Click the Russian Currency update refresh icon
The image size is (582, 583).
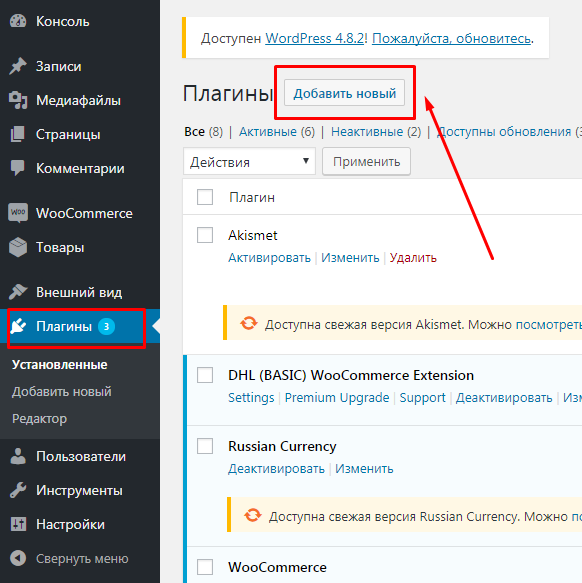coord(253,515)
